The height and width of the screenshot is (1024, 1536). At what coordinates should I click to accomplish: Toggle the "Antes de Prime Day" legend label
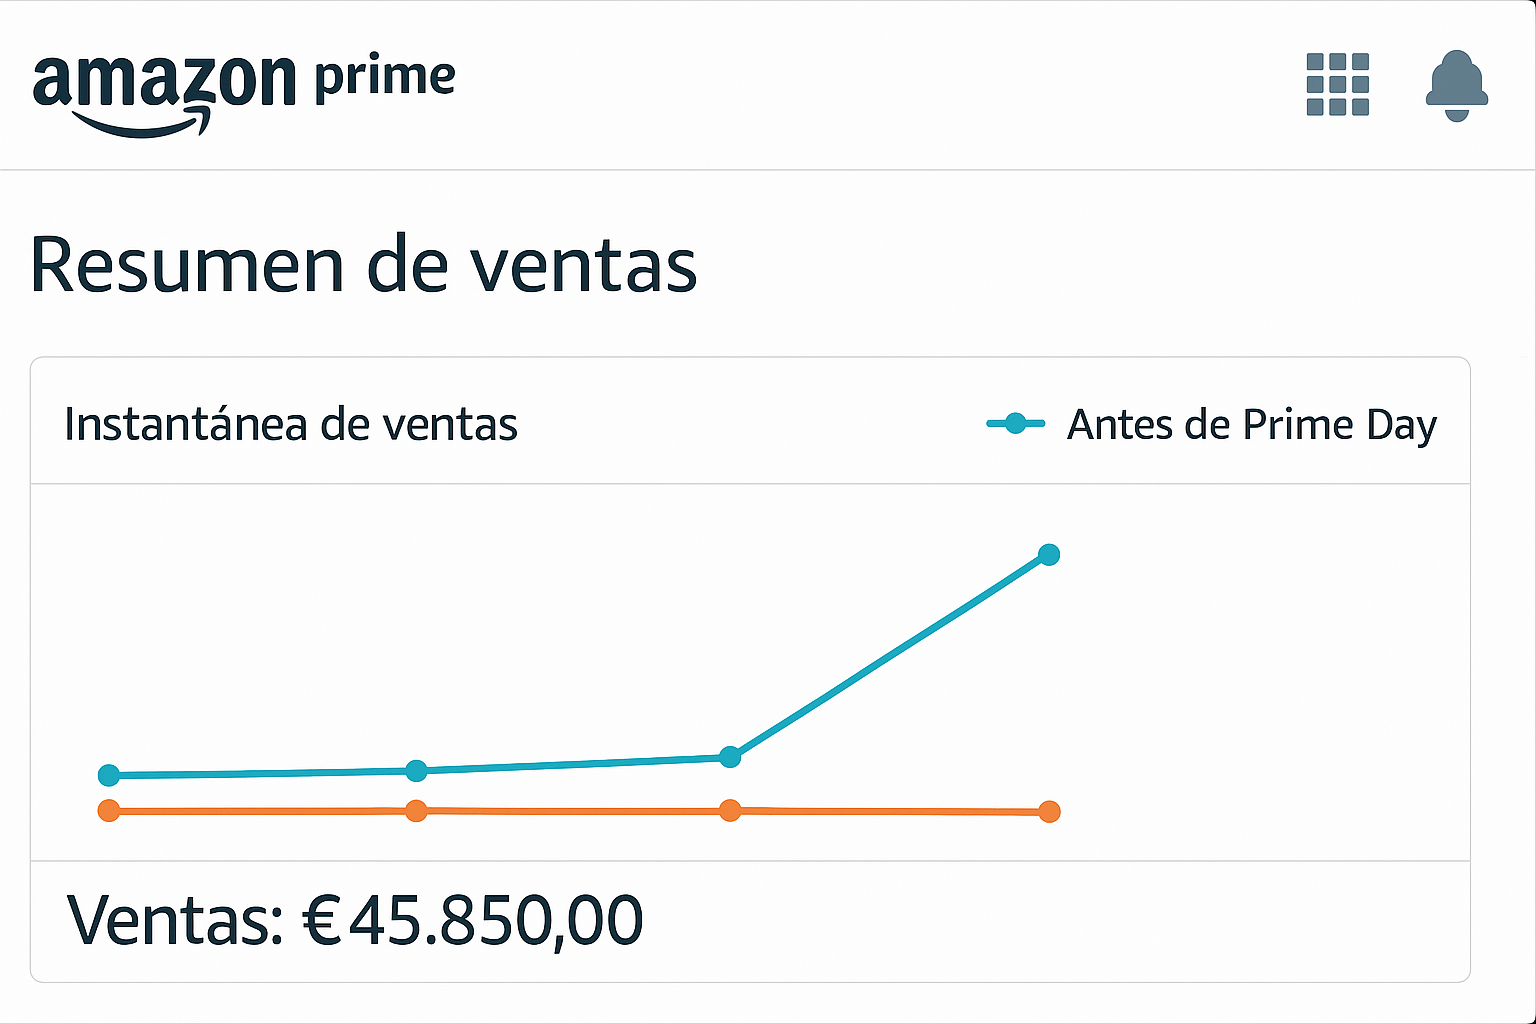tap(1251, 425)
